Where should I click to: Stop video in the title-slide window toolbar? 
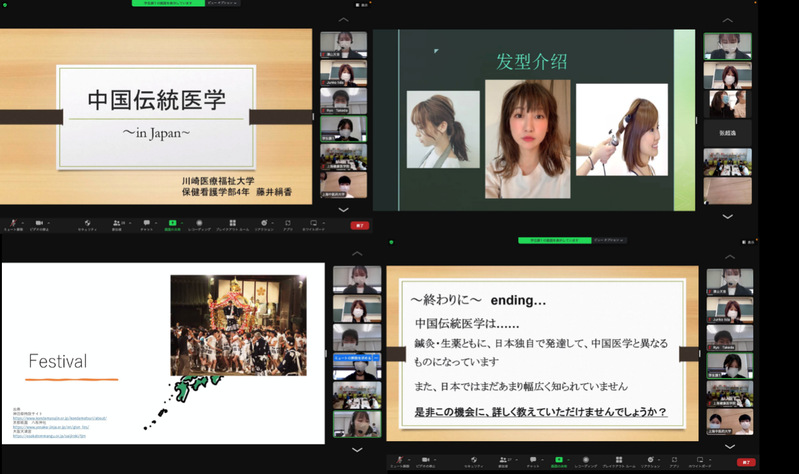[40, 223]
